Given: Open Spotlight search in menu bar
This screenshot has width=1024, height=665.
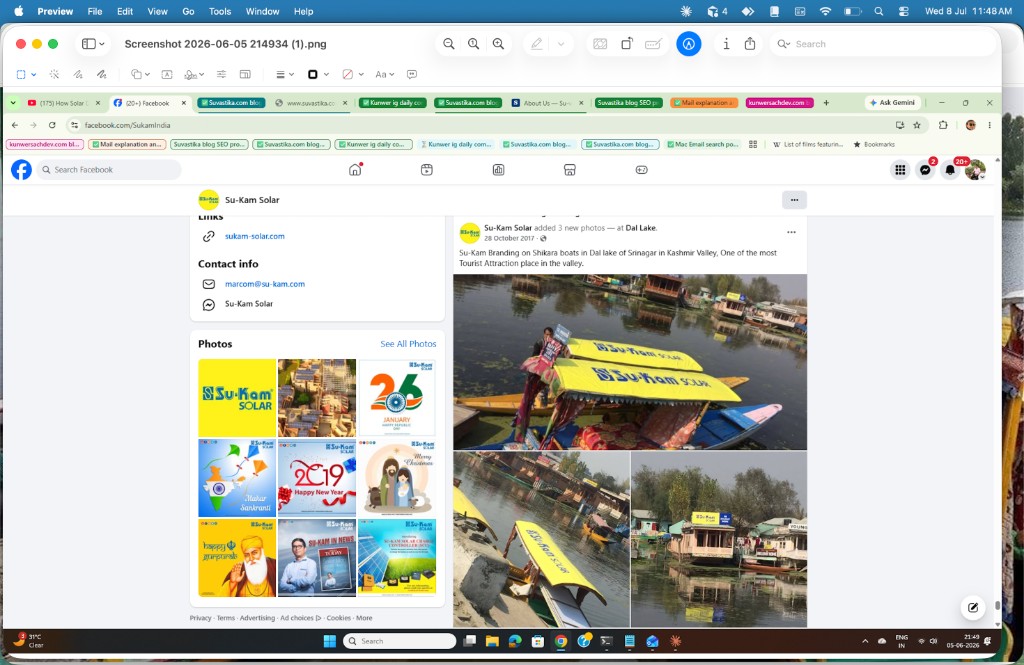Looking at the screenshot, I should [879, 11].
